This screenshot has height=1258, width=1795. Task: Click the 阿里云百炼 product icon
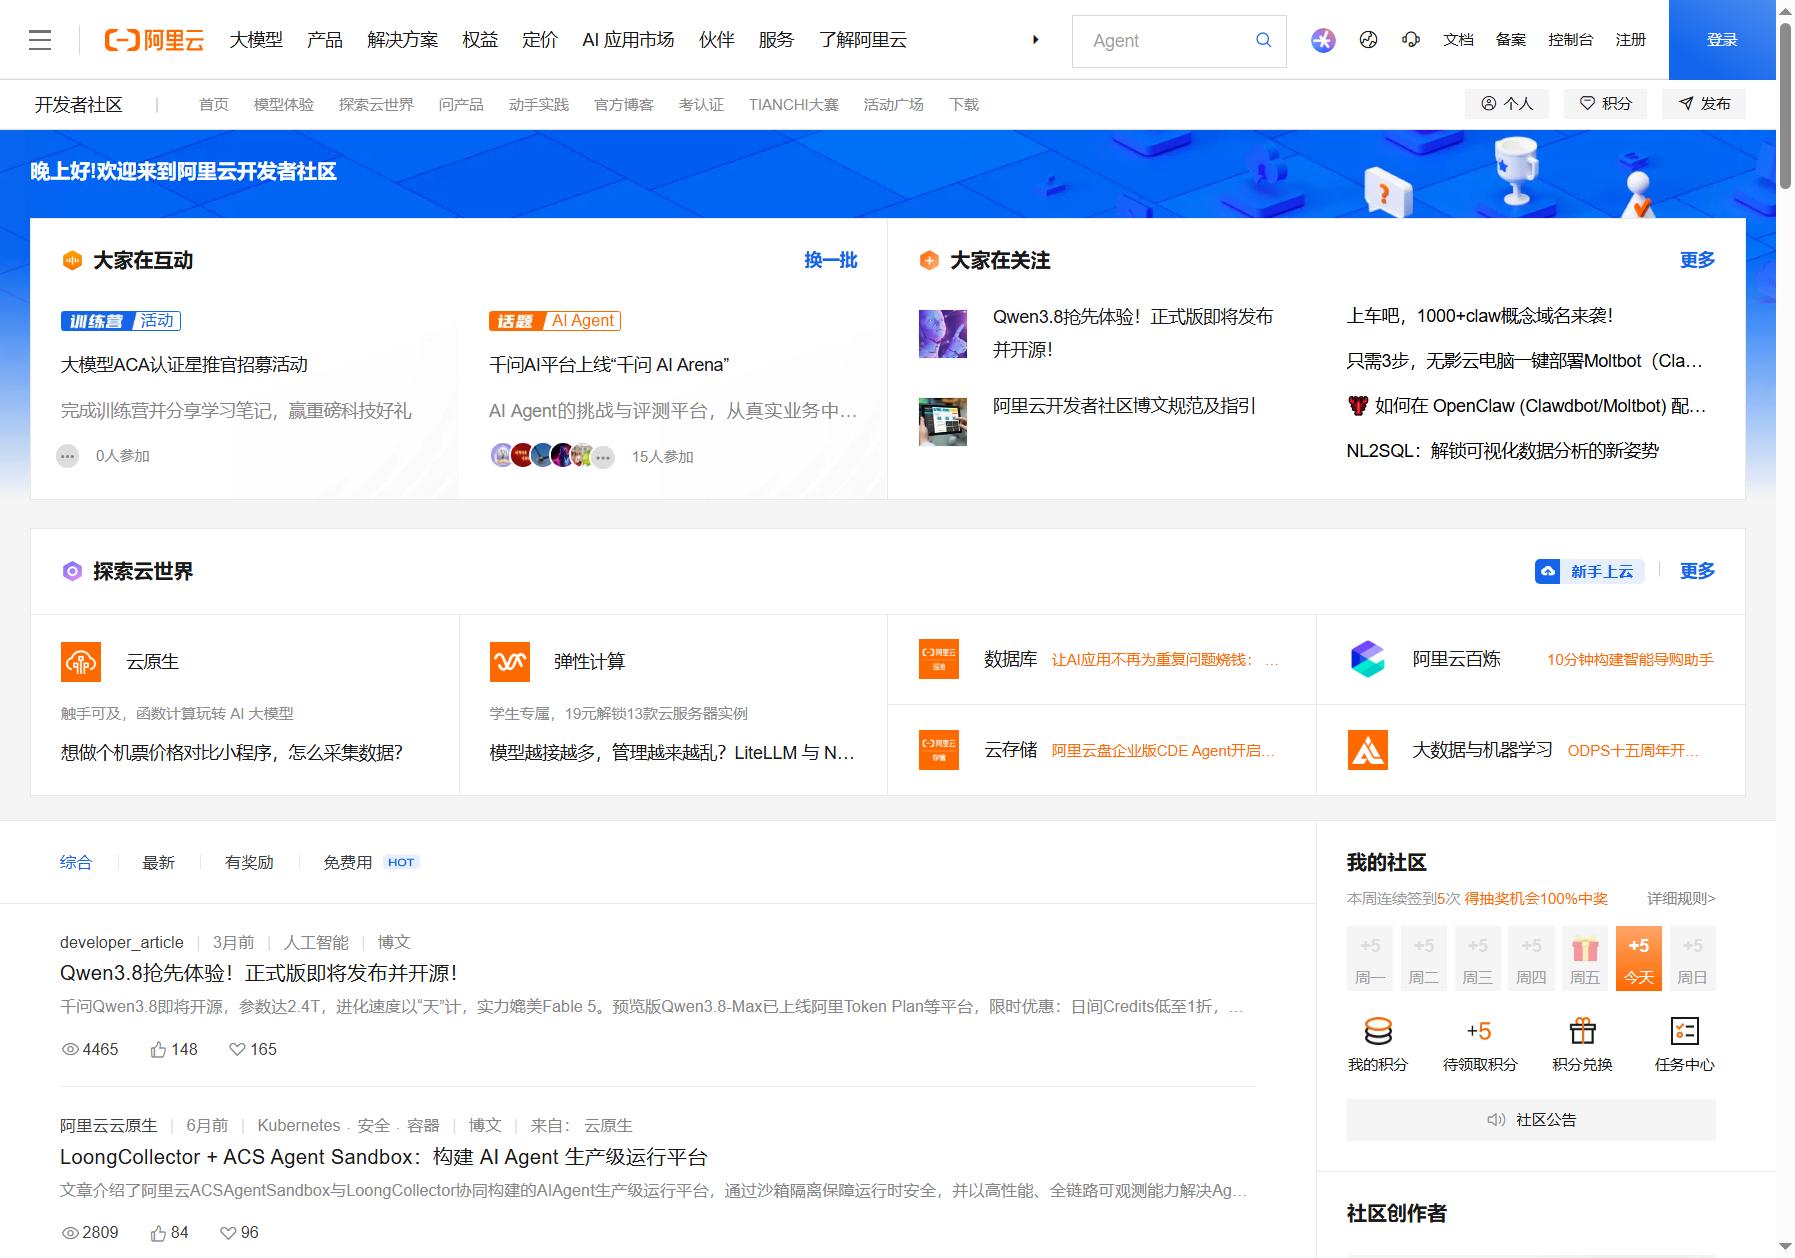pos(1367,659)
